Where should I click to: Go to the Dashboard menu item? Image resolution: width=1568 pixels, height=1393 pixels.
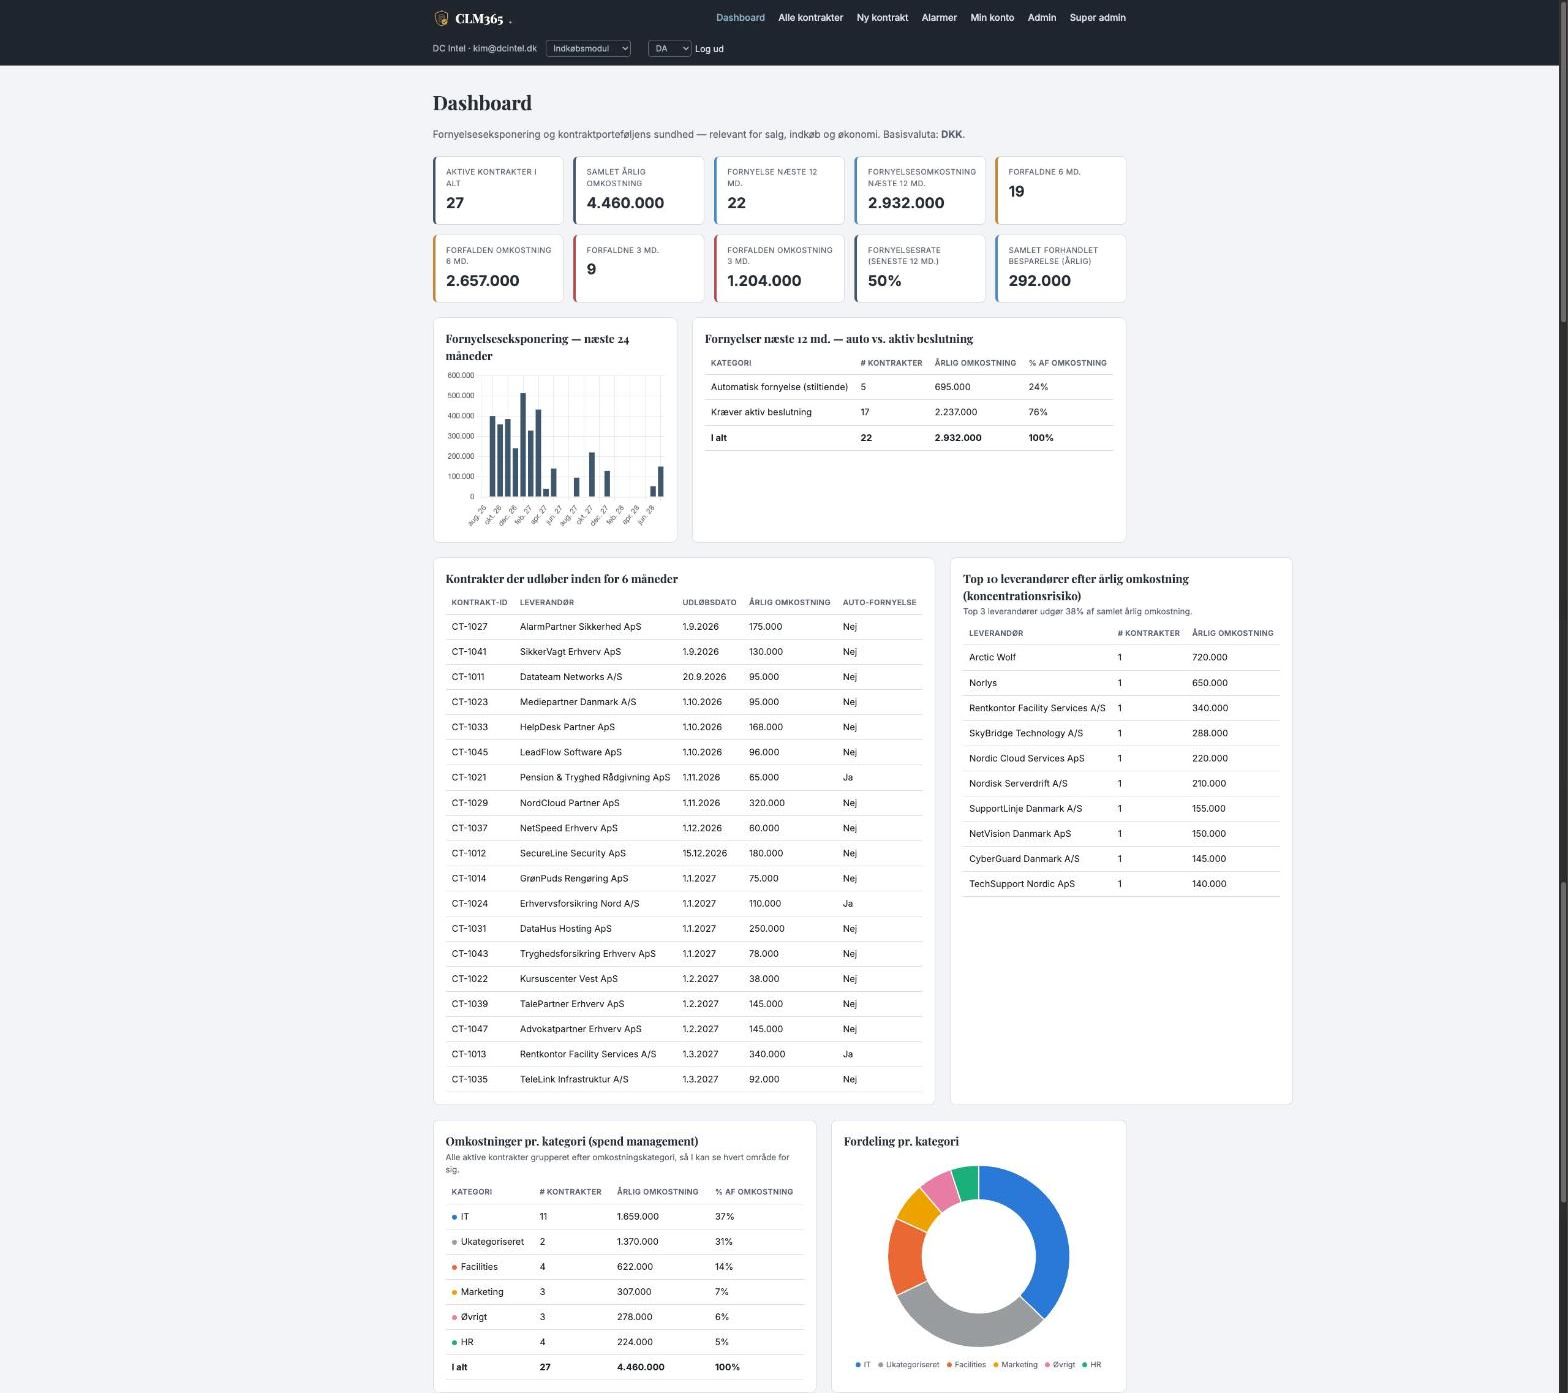[x=740, y=18]
